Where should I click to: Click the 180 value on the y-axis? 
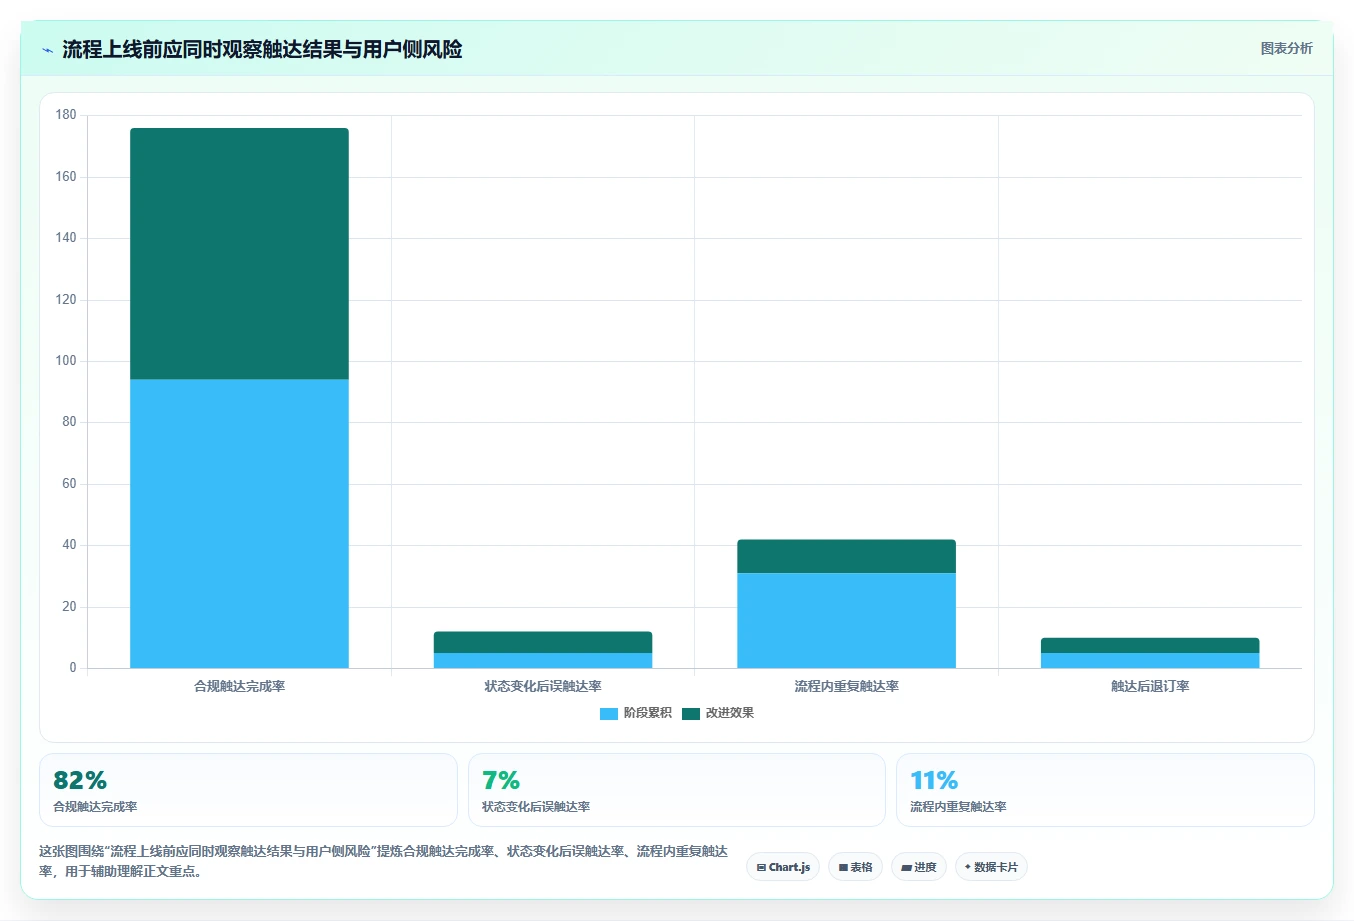[x=66, y=115]
